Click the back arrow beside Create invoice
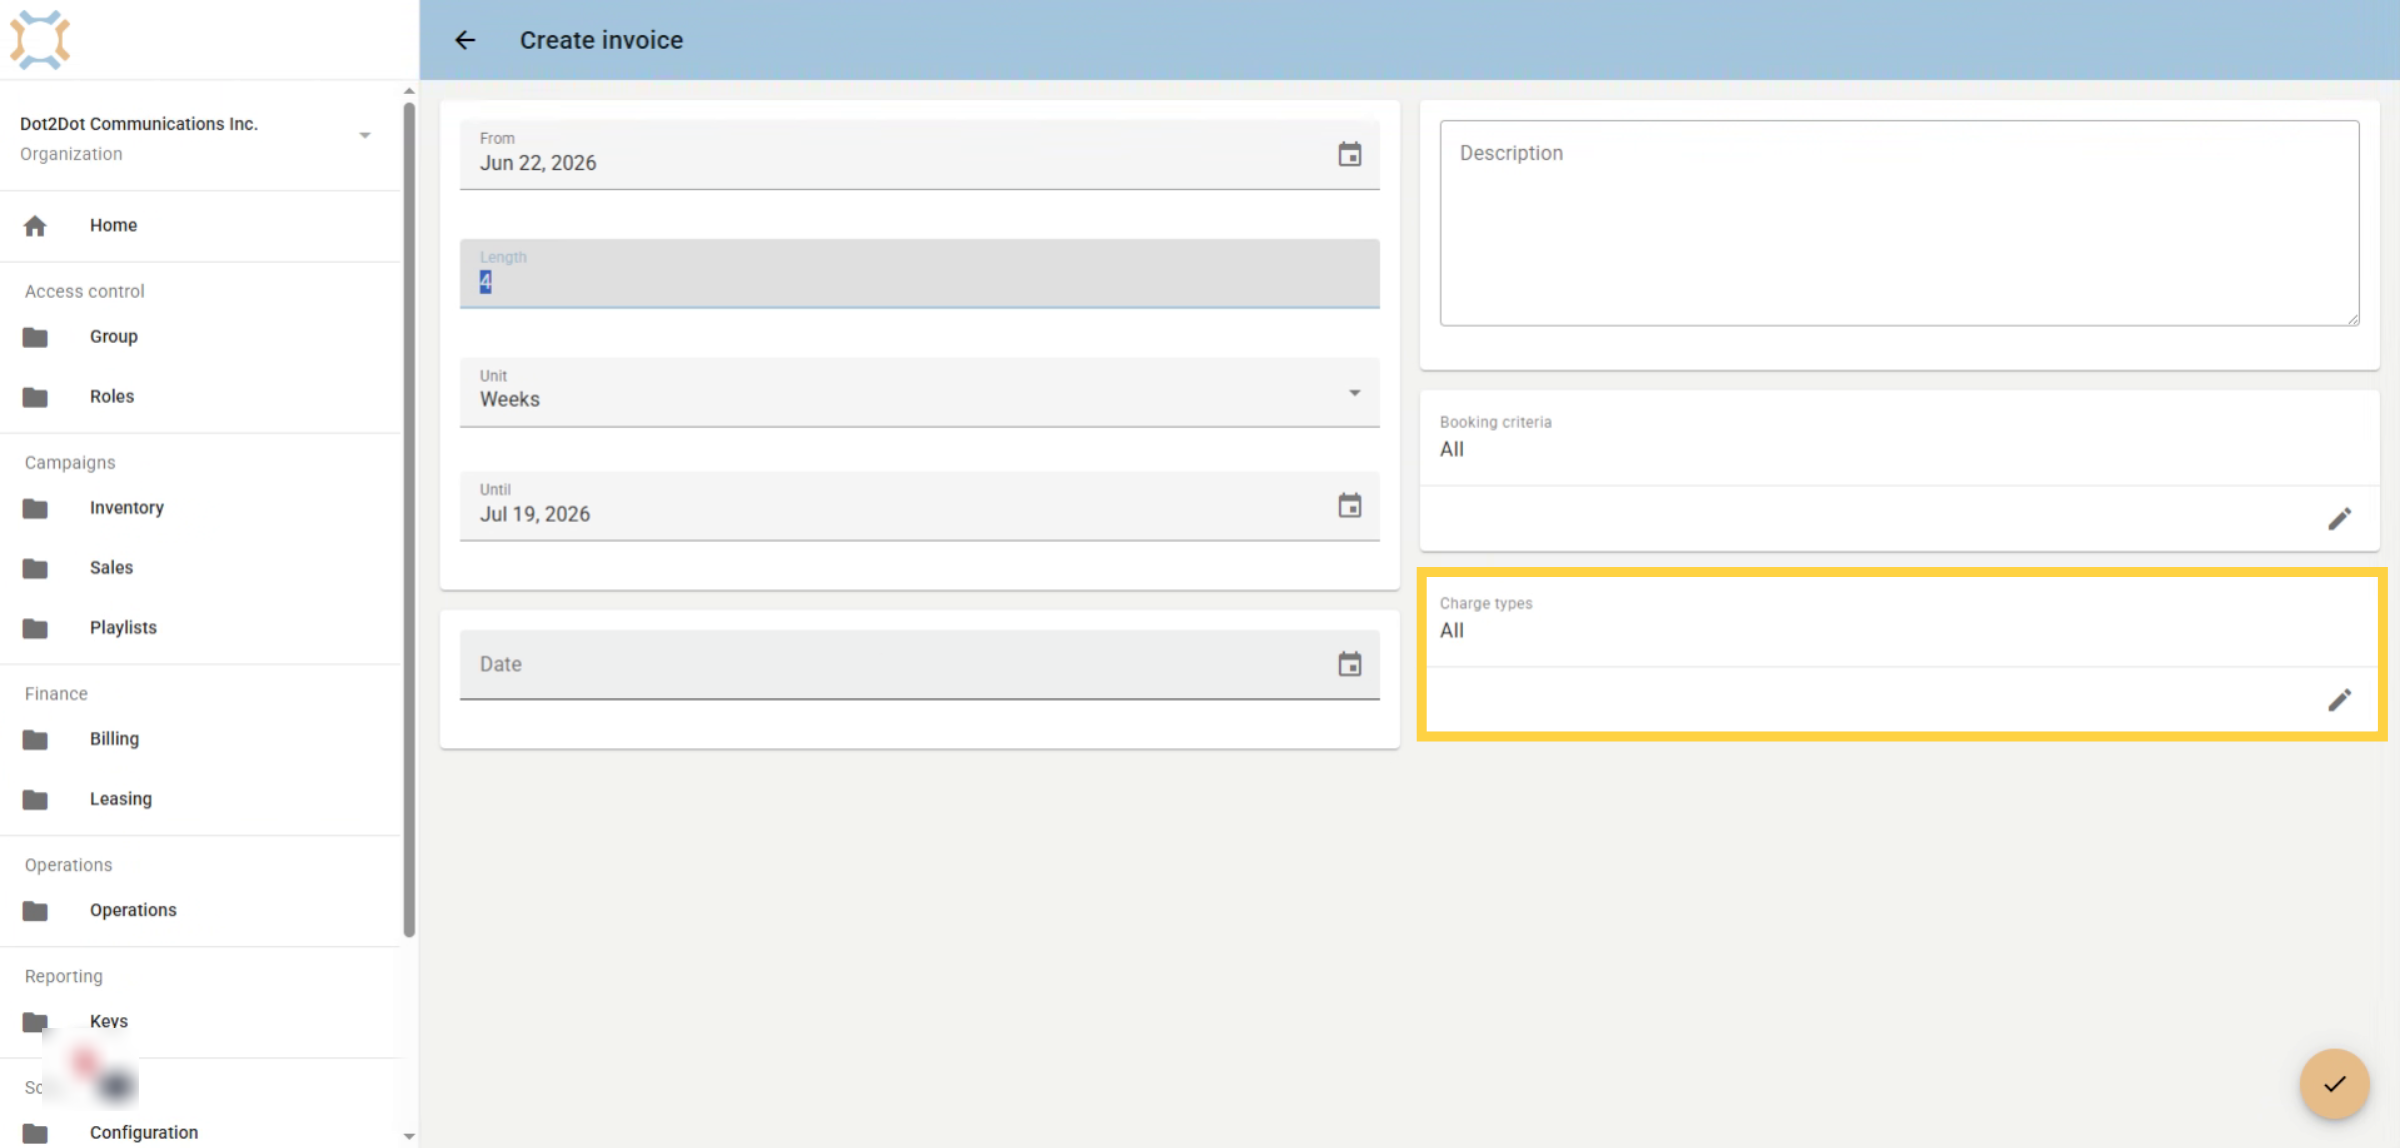Viewport: 2400px width, 1148px height. point(465,40)
